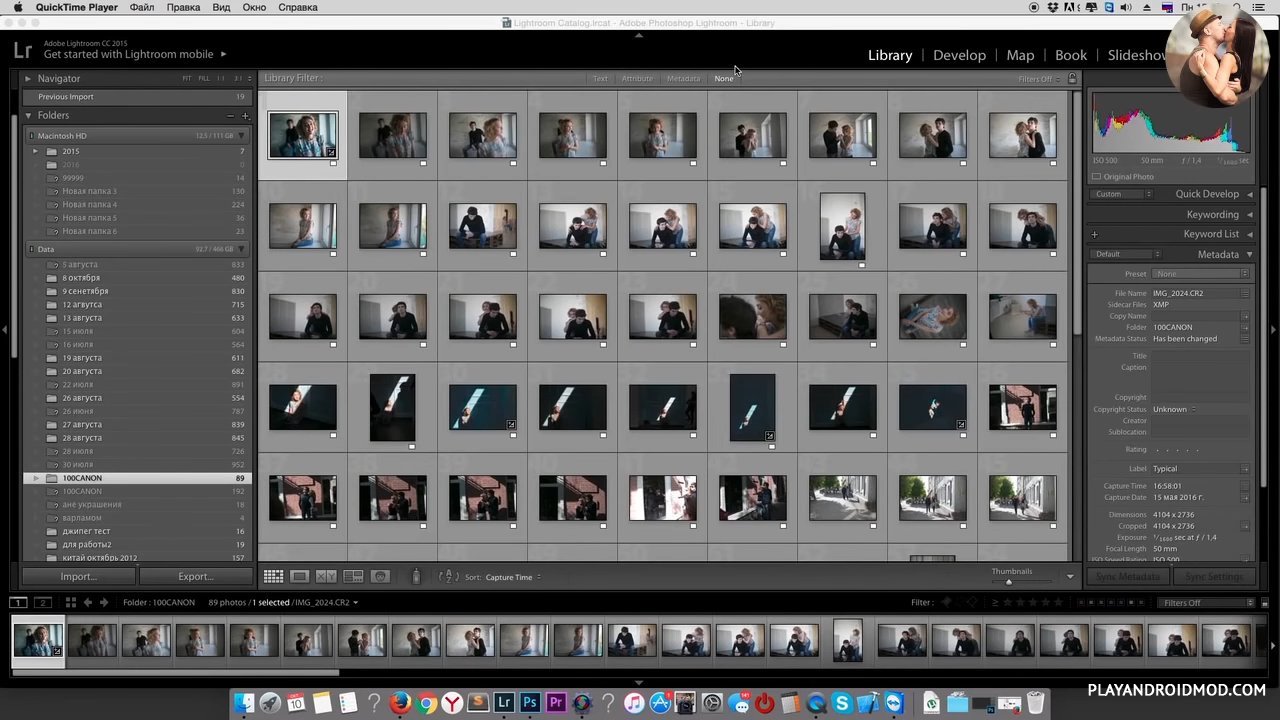Collapse the Navigator panel

coord(28,79)
